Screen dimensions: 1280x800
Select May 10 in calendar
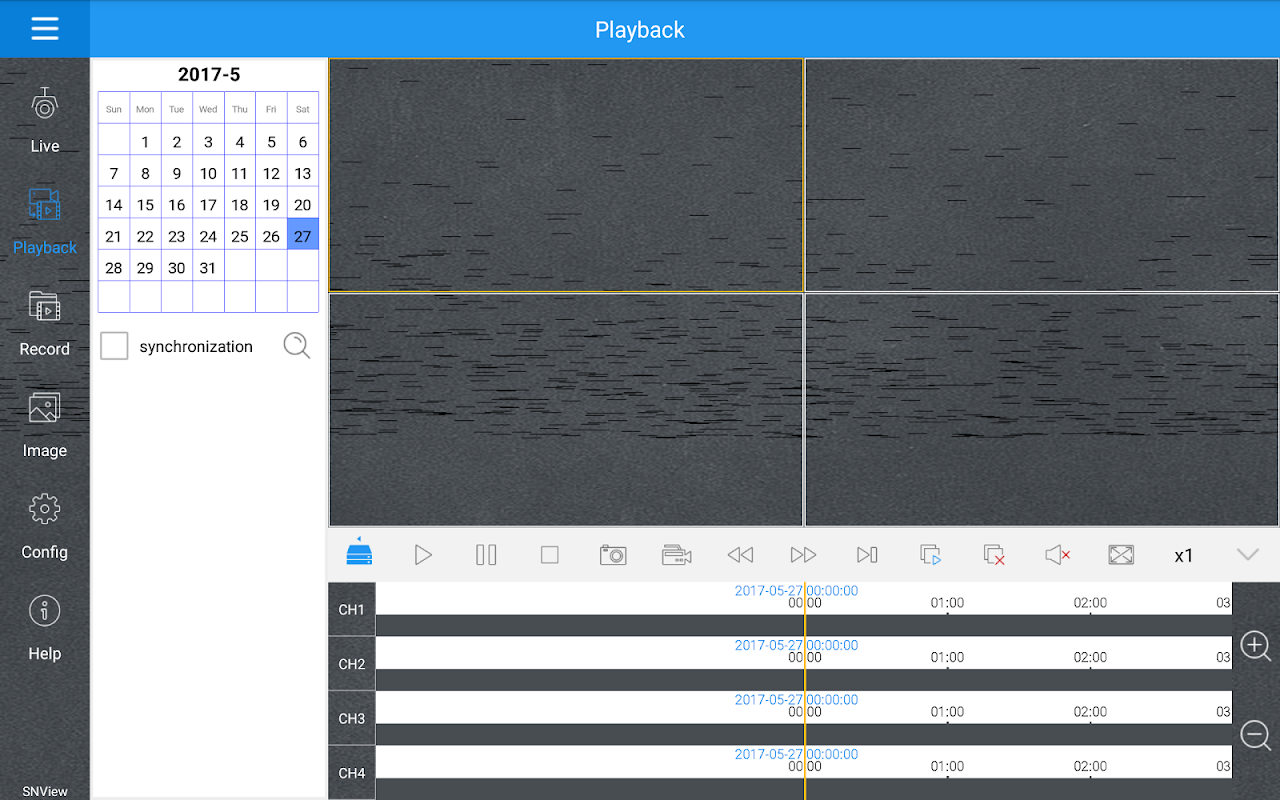click(x=208, y=173)
